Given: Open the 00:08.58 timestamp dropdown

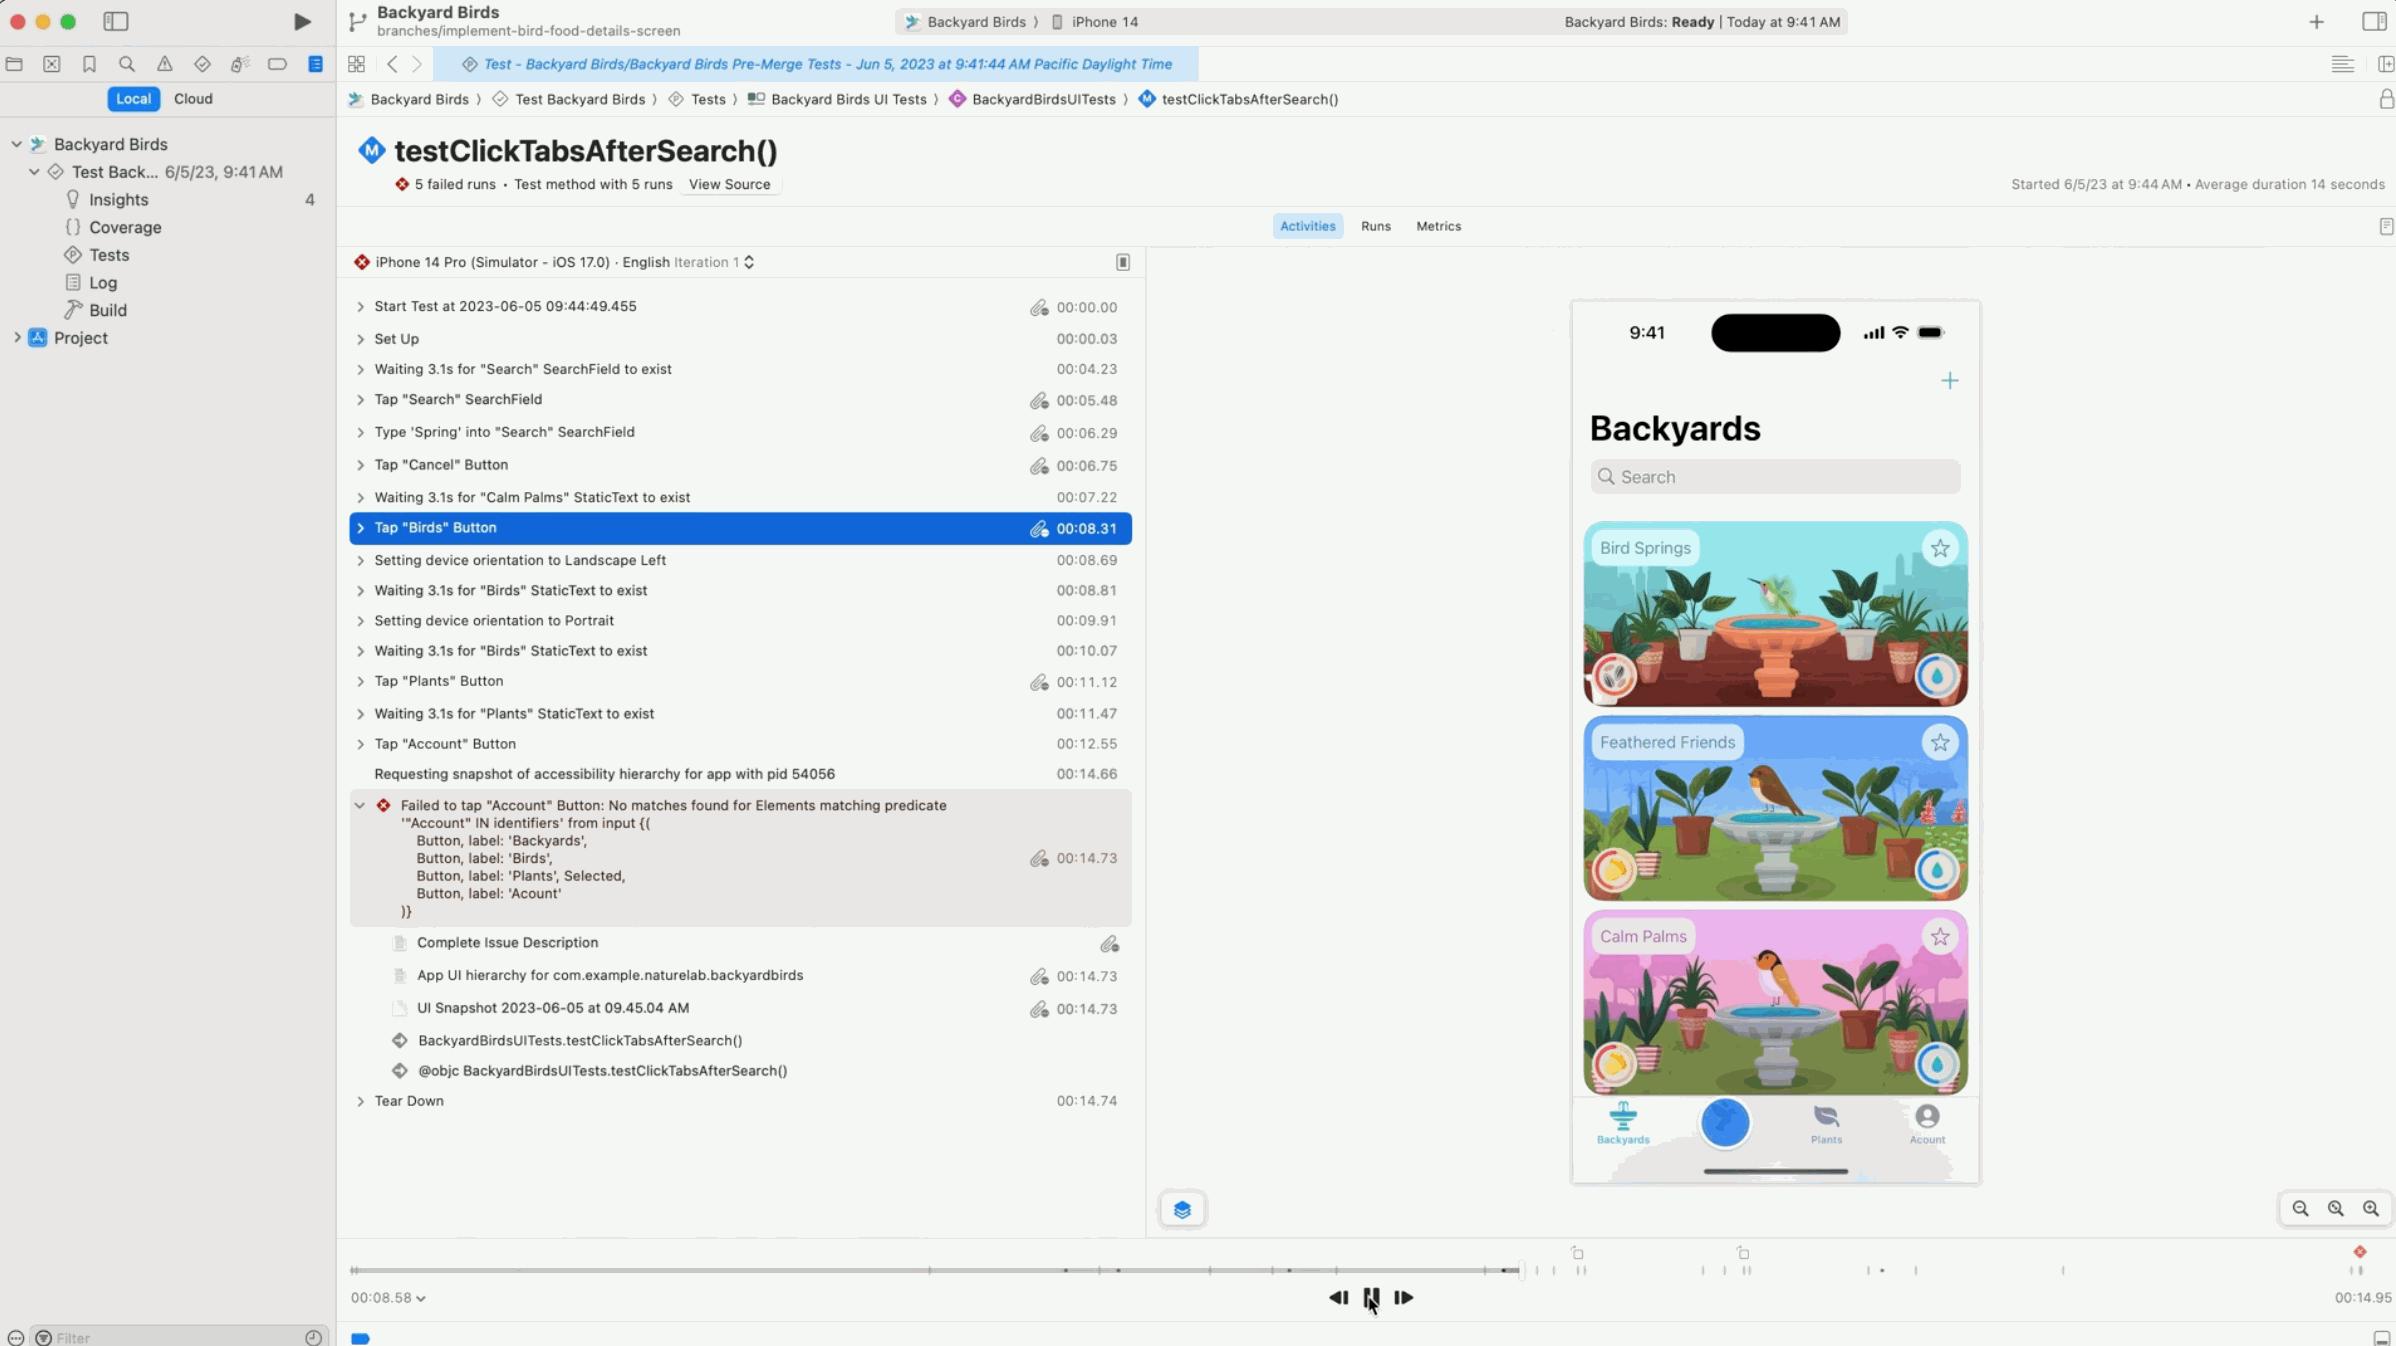Looking at the screenshot, I should 418,1297.
